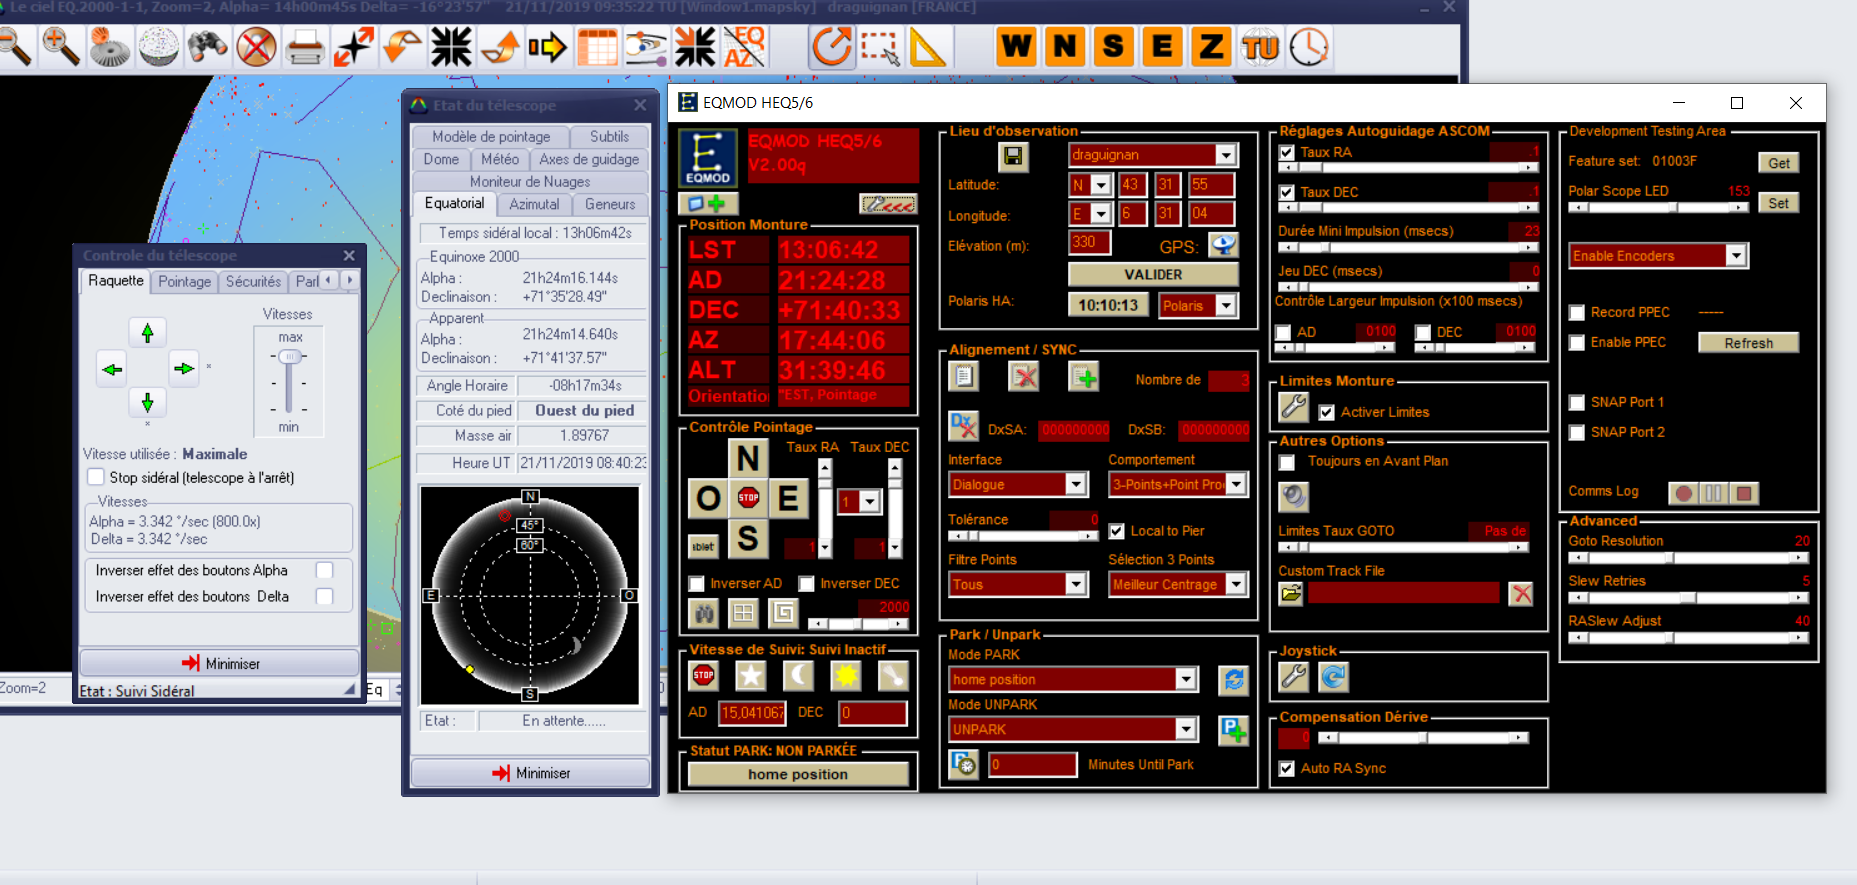Expand Enable Encoders dropdown
This screenshot has height=885, width=1857.
[1736, 256]
